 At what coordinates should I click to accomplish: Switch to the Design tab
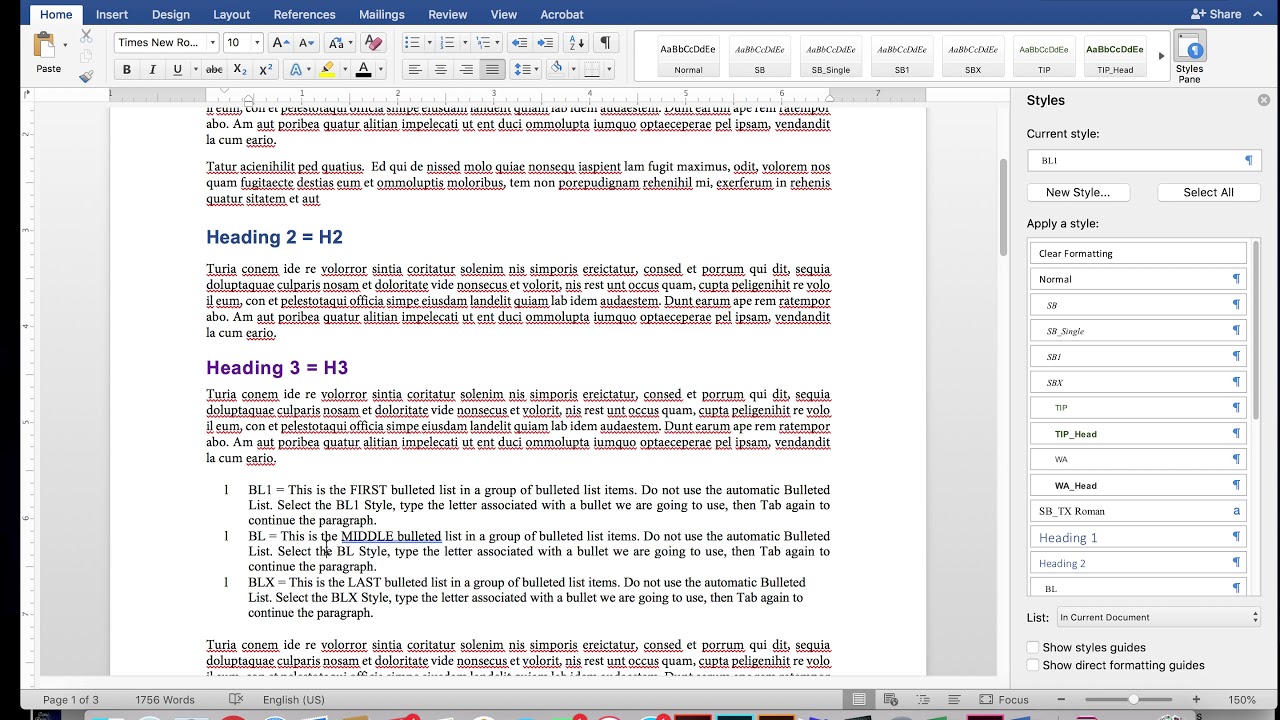171,14
